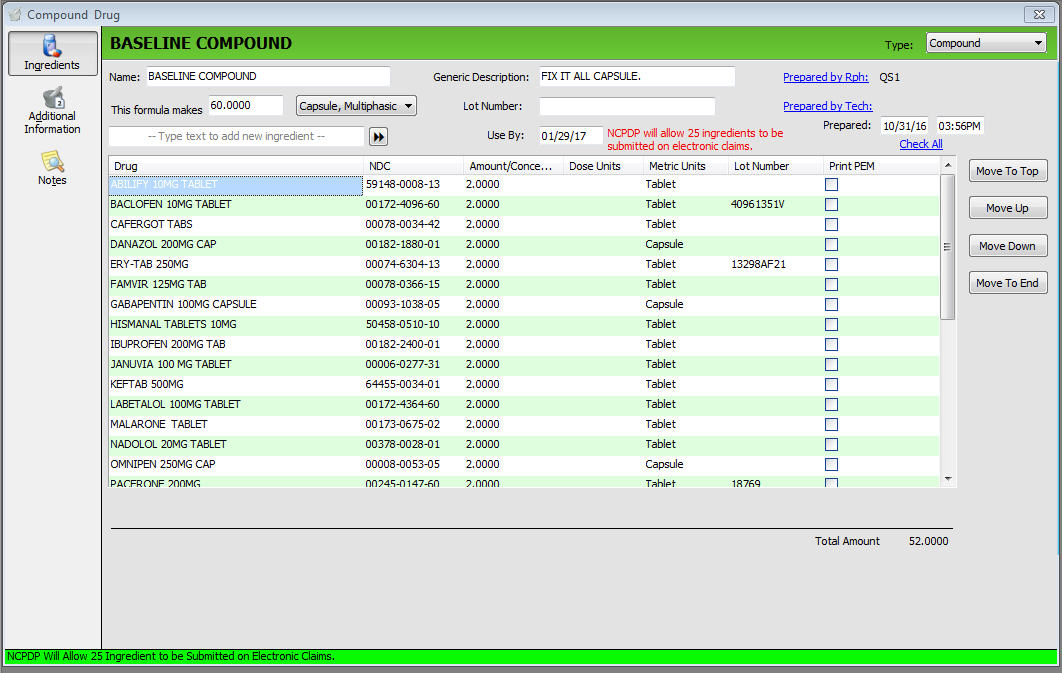Toggle Print PEM for HISMANAL TABLETS 10MG
1062x673 pixels.
tap(832, 324)
